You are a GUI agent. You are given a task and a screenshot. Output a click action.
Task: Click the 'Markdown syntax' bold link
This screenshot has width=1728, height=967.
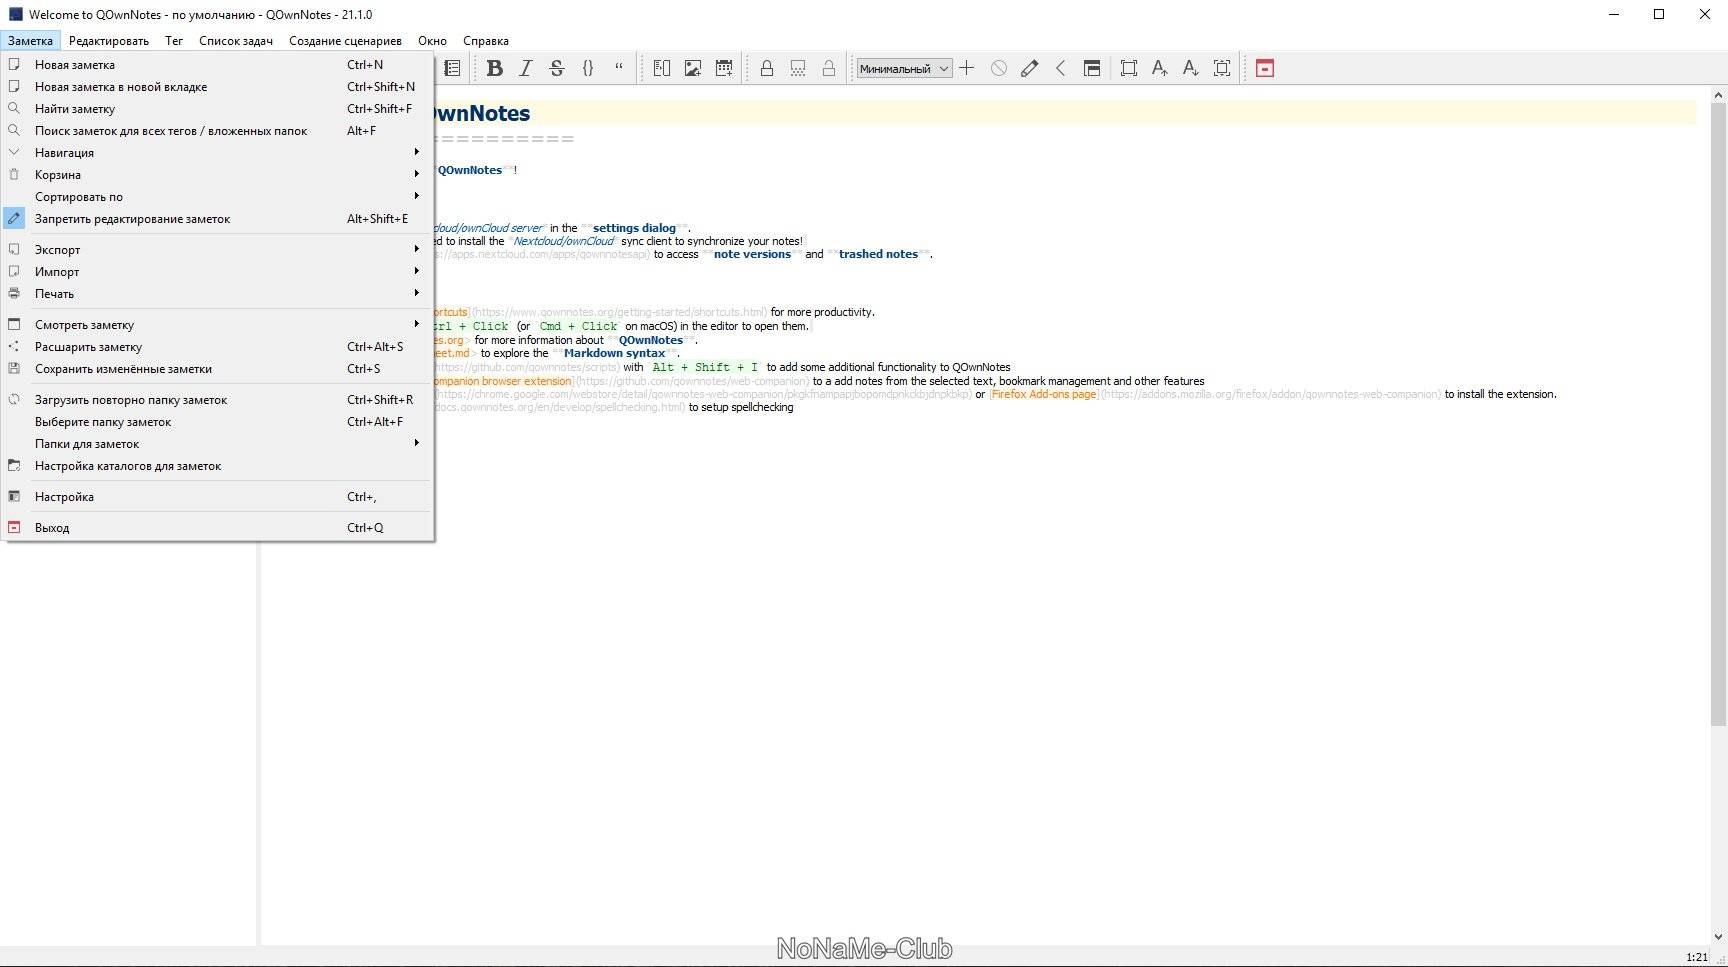click(614, 353)
